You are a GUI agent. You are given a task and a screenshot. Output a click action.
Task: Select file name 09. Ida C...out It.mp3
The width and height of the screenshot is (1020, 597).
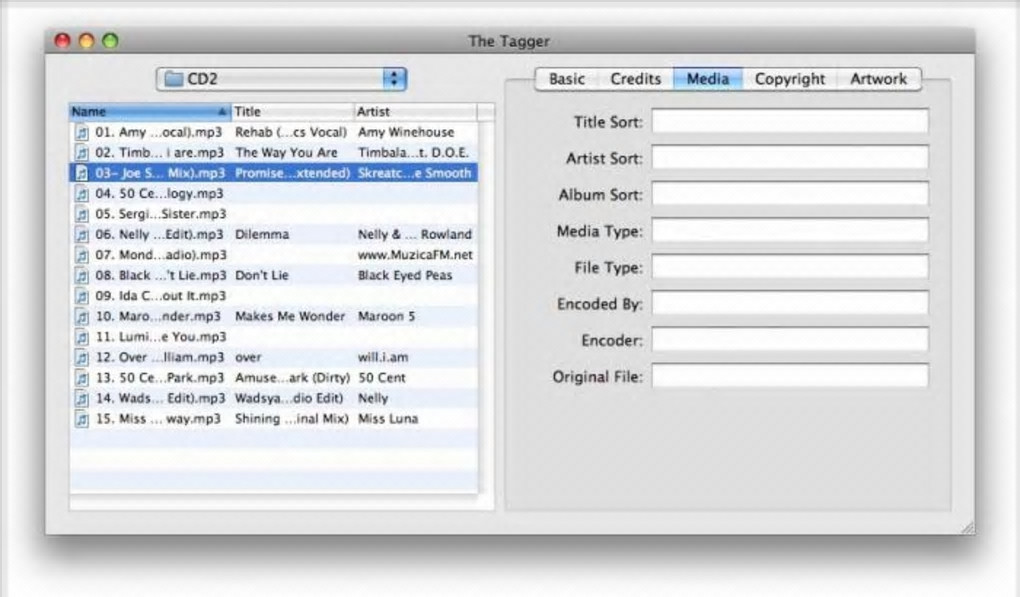tap(161, 297)
